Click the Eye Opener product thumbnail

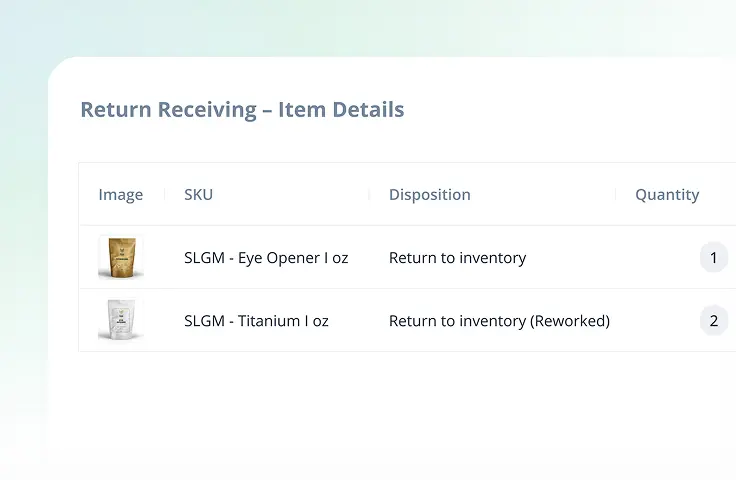(121, 257)
